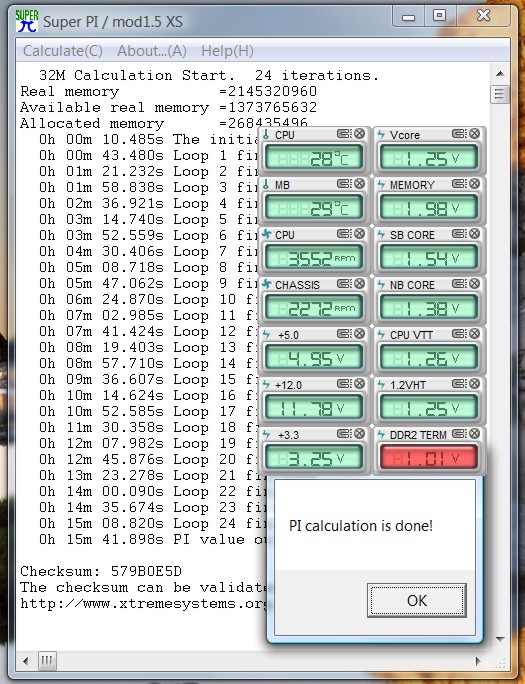
Task: Open the Help(H) menu
Action: click(x=227, y=51)
